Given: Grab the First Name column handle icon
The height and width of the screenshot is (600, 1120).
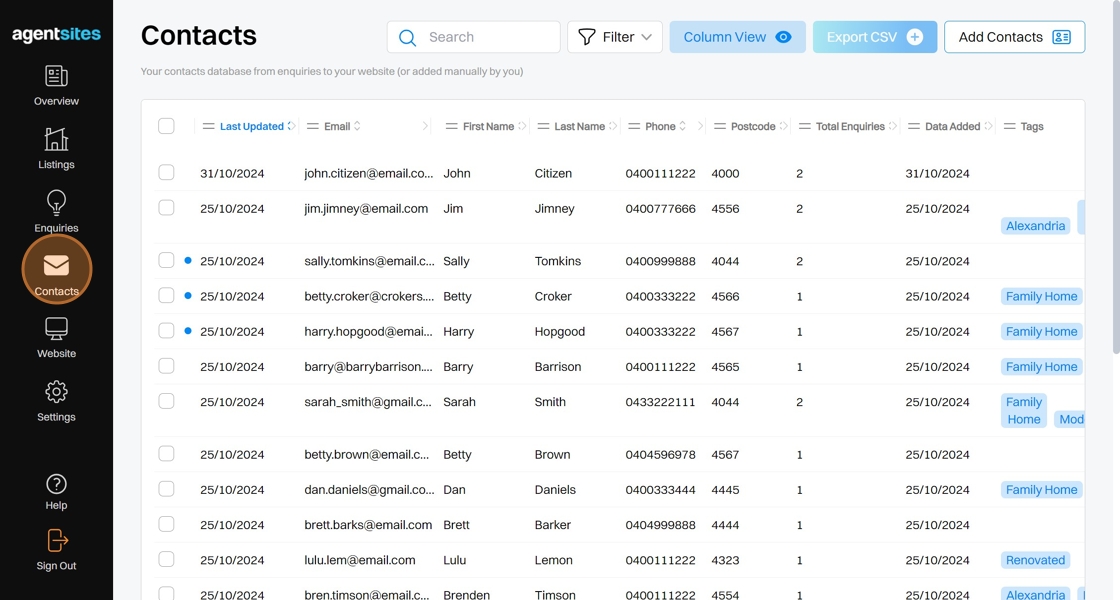Looking at the screenshot, I should [451, 126].
